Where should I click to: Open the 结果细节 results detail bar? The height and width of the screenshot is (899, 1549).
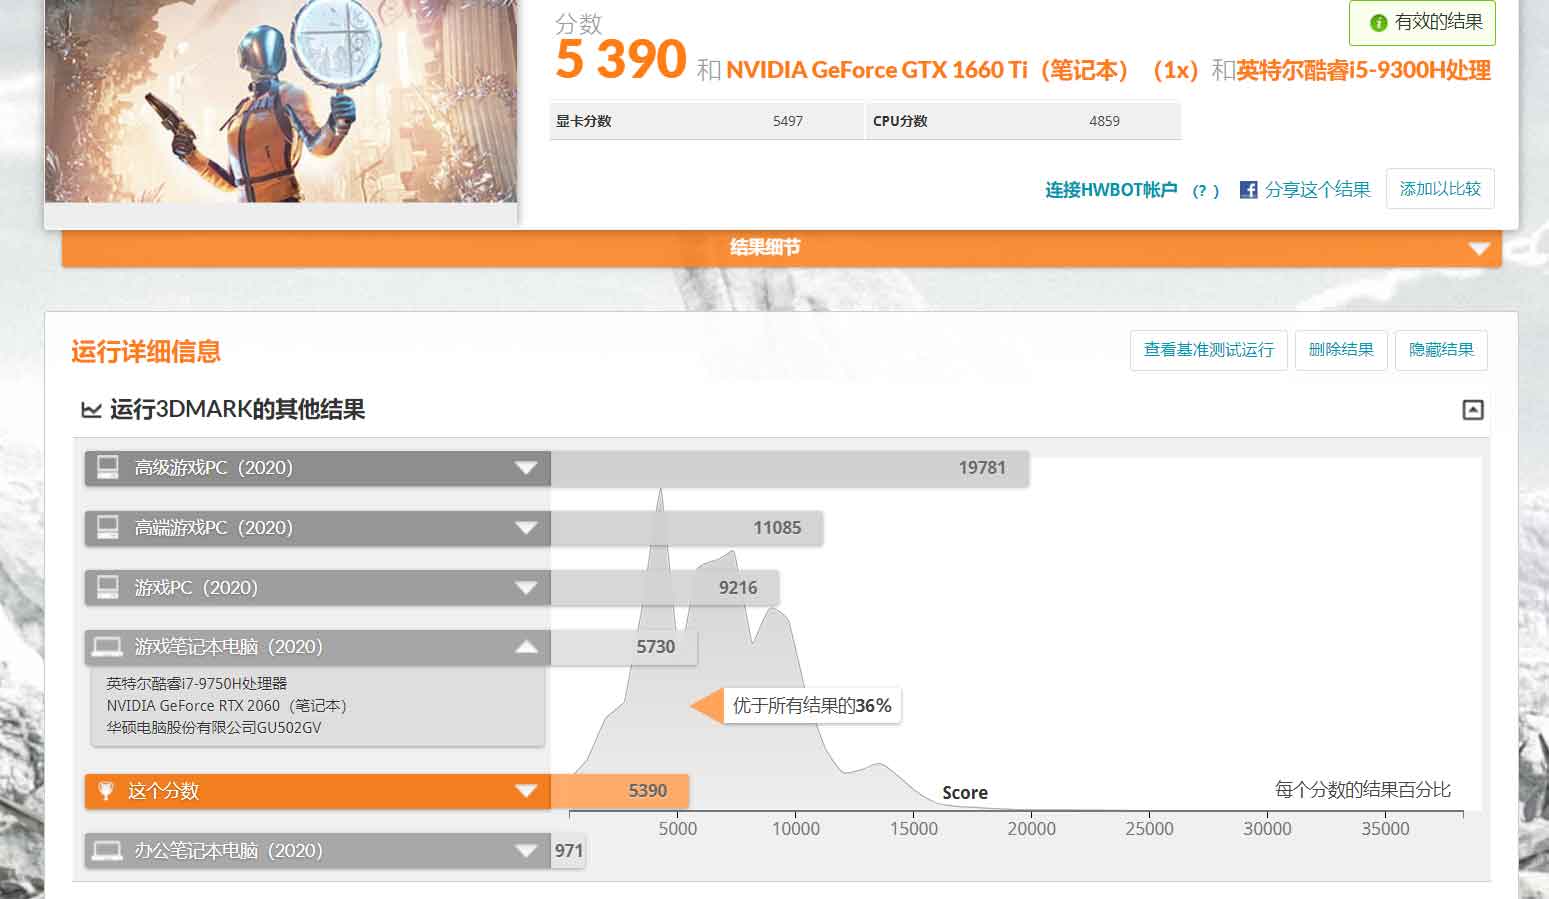[781, 248]
